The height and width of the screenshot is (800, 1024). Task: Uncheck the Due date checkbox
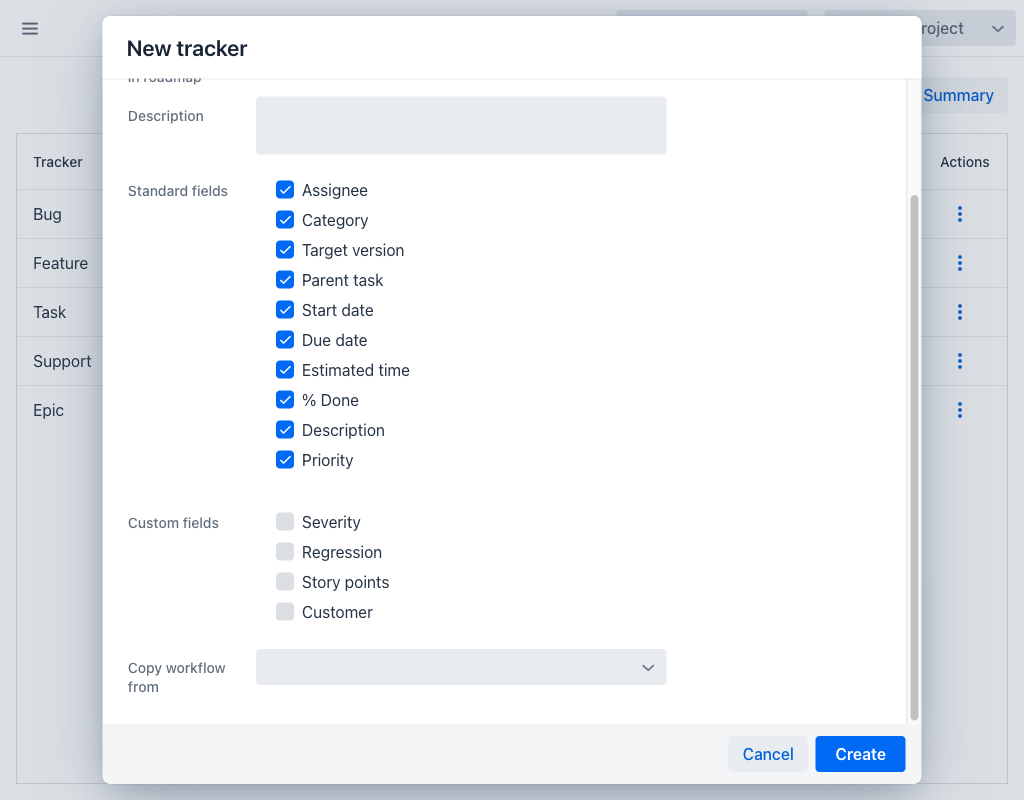click(285, 340)
